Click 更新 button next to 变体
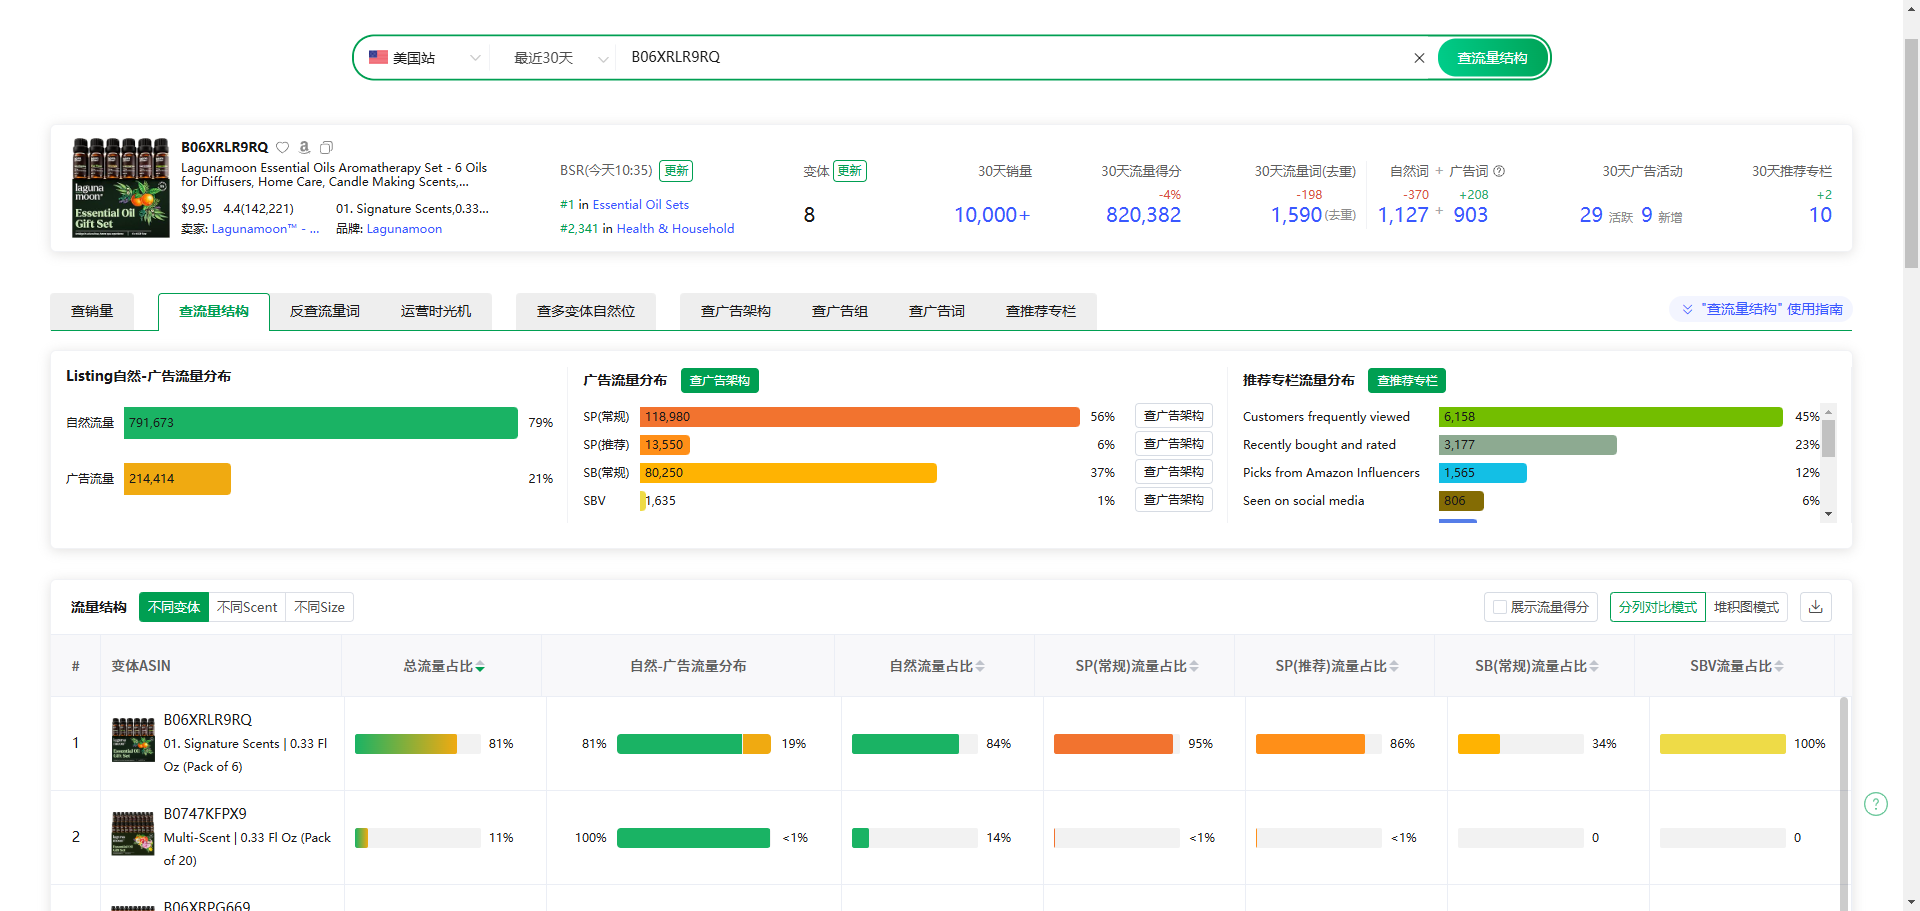The width and height of the screenshot is (1920, 911). point(850,171)
